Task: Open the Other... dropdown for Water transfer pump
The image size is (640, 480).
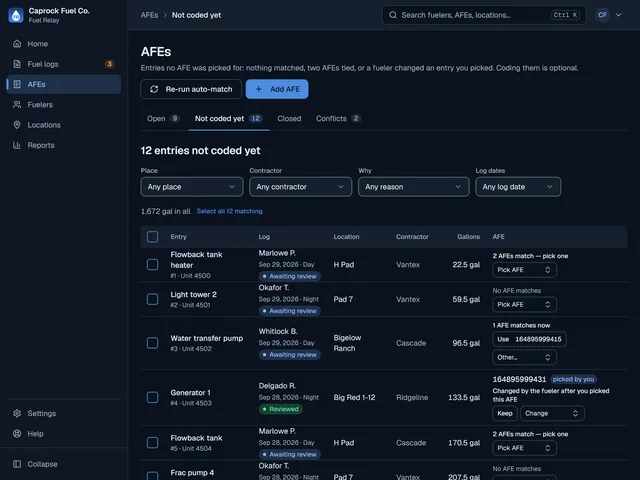Action: pyautogui.click(x=524, y=358)
